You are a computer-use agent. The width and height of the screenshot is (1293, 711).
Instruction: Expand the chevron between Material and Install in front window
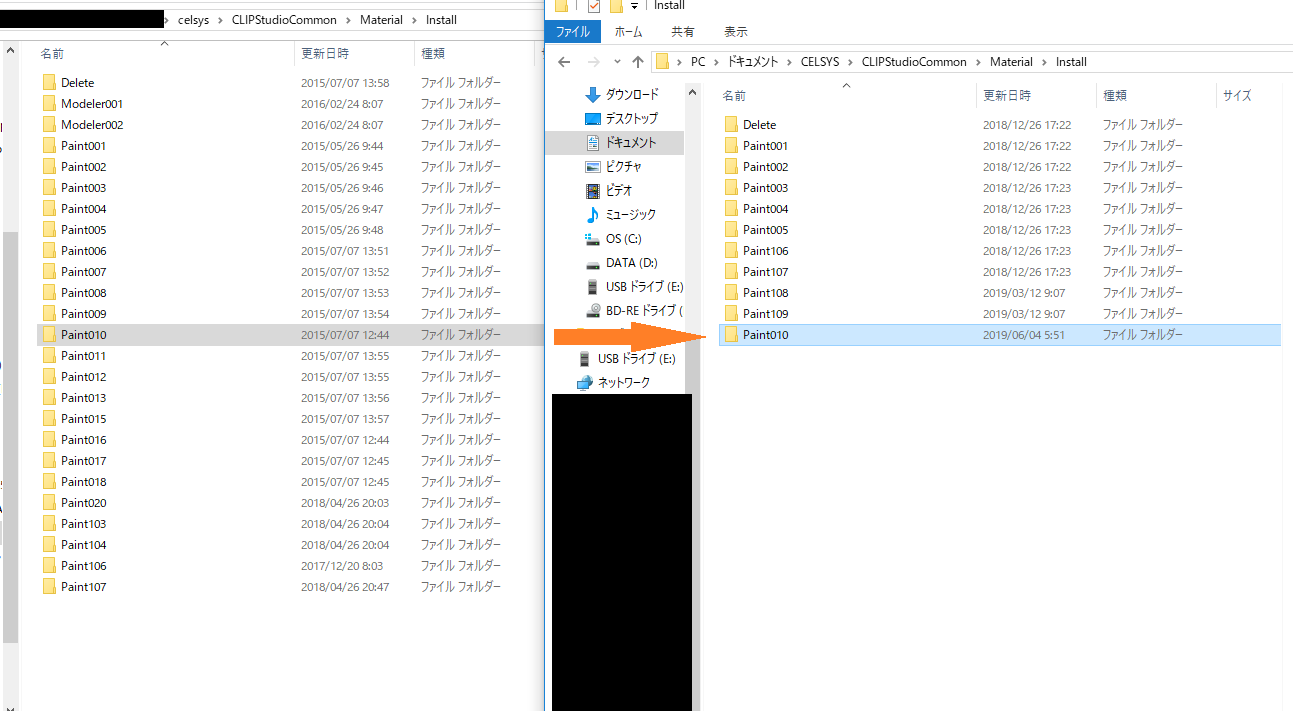[x=1045, y=62]
